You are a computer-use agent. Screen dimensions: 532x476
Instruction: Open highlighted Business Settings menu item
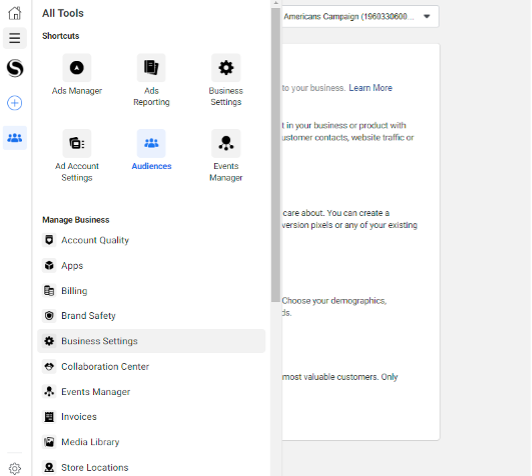(x=151, y=341)
